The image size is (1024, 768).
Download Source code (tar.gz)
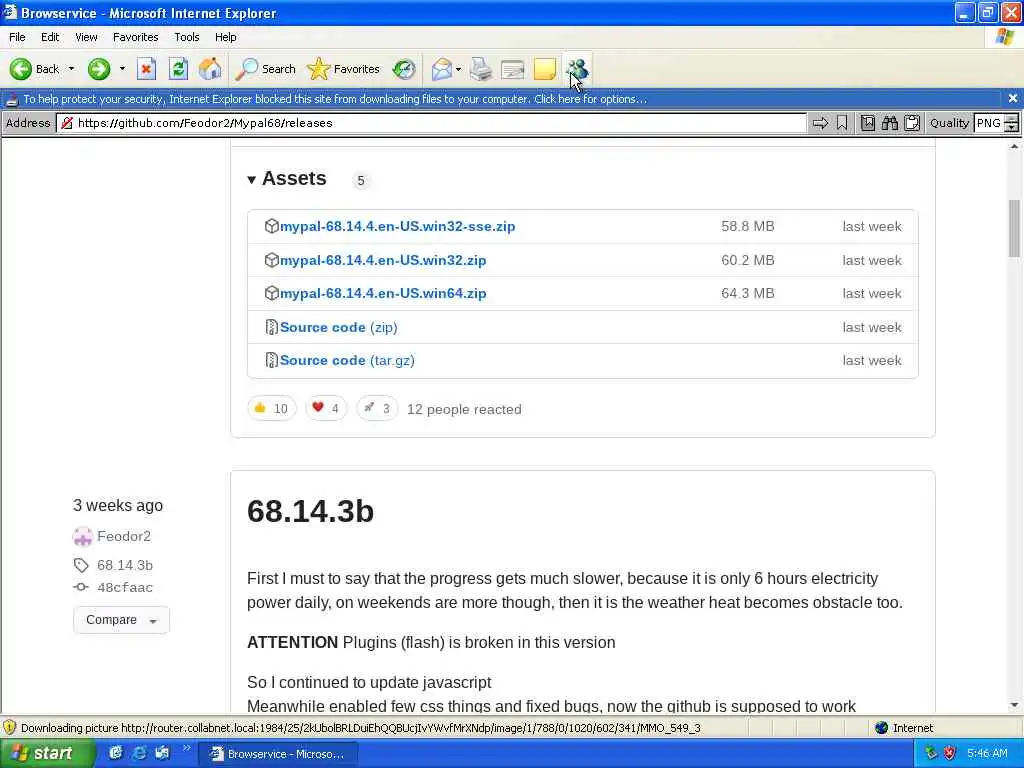[347, 360]
